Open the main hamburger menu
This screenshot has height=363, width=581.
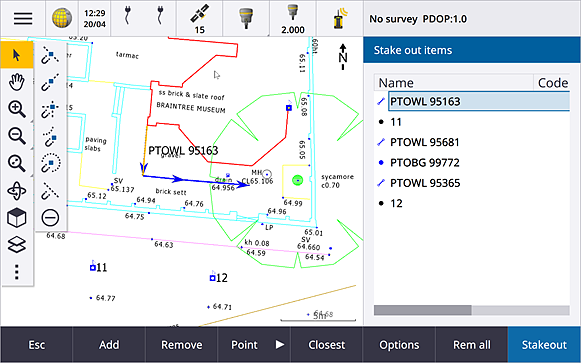tap(23, 18)
